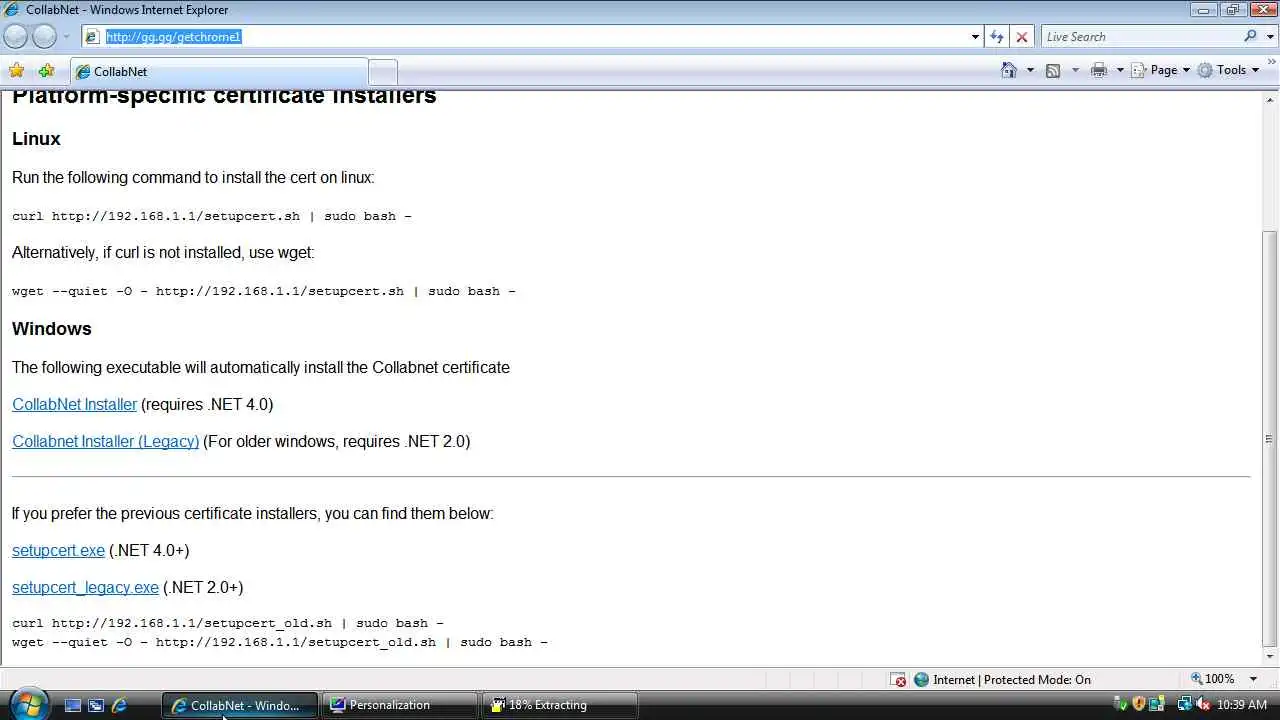1280x720 pixels.
Task: Open a new blank tab
Action: coord(383,72)
